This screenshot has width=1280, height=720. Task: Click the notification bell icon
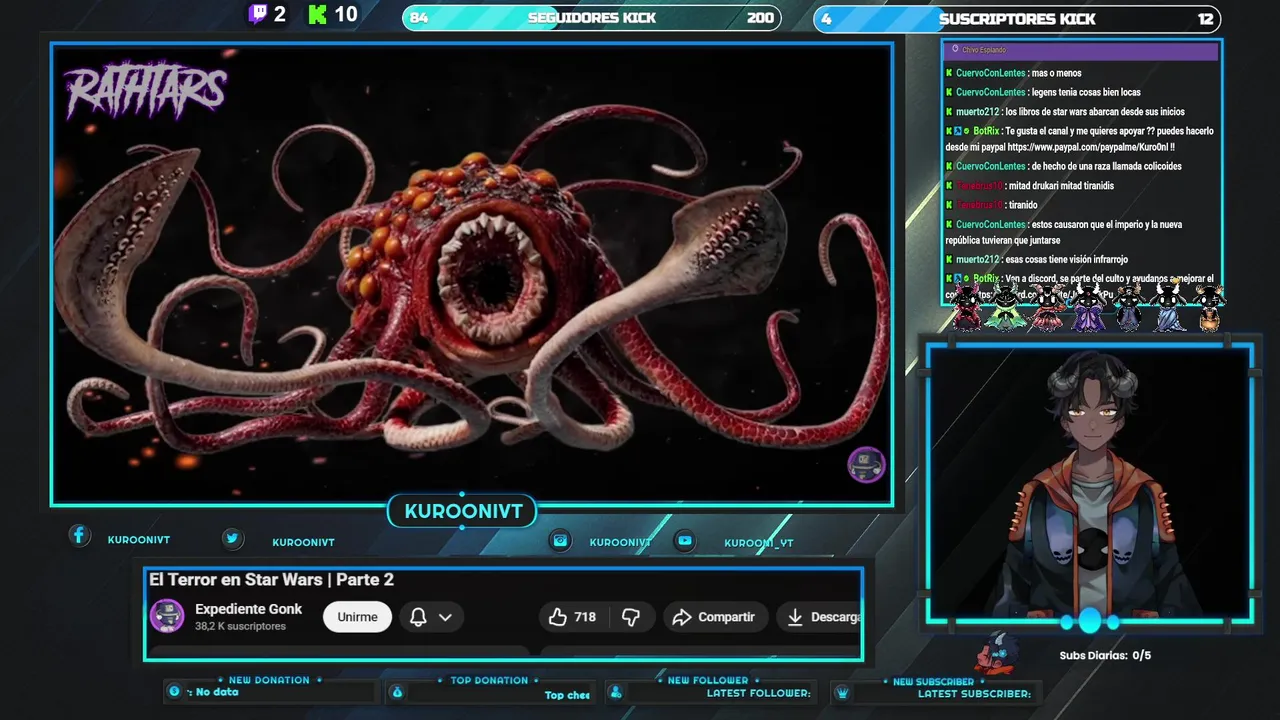click(x=418, y=617)
